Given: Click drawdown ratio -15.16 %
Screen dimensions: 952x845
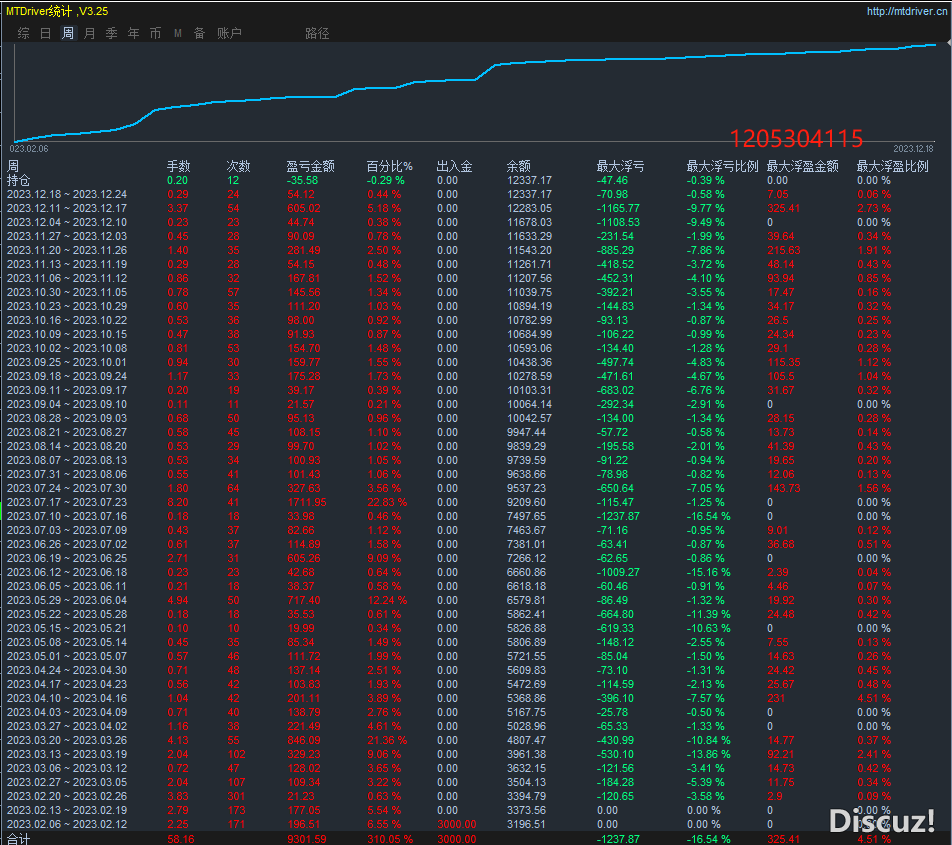Looking at the screenshot, I should click(709, 572).
